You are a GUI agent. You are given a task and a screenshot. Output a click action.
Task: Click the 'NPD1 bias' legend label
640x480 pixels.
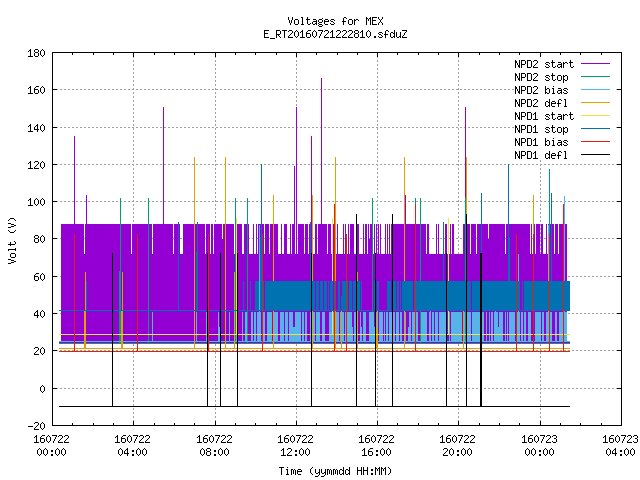541,142
